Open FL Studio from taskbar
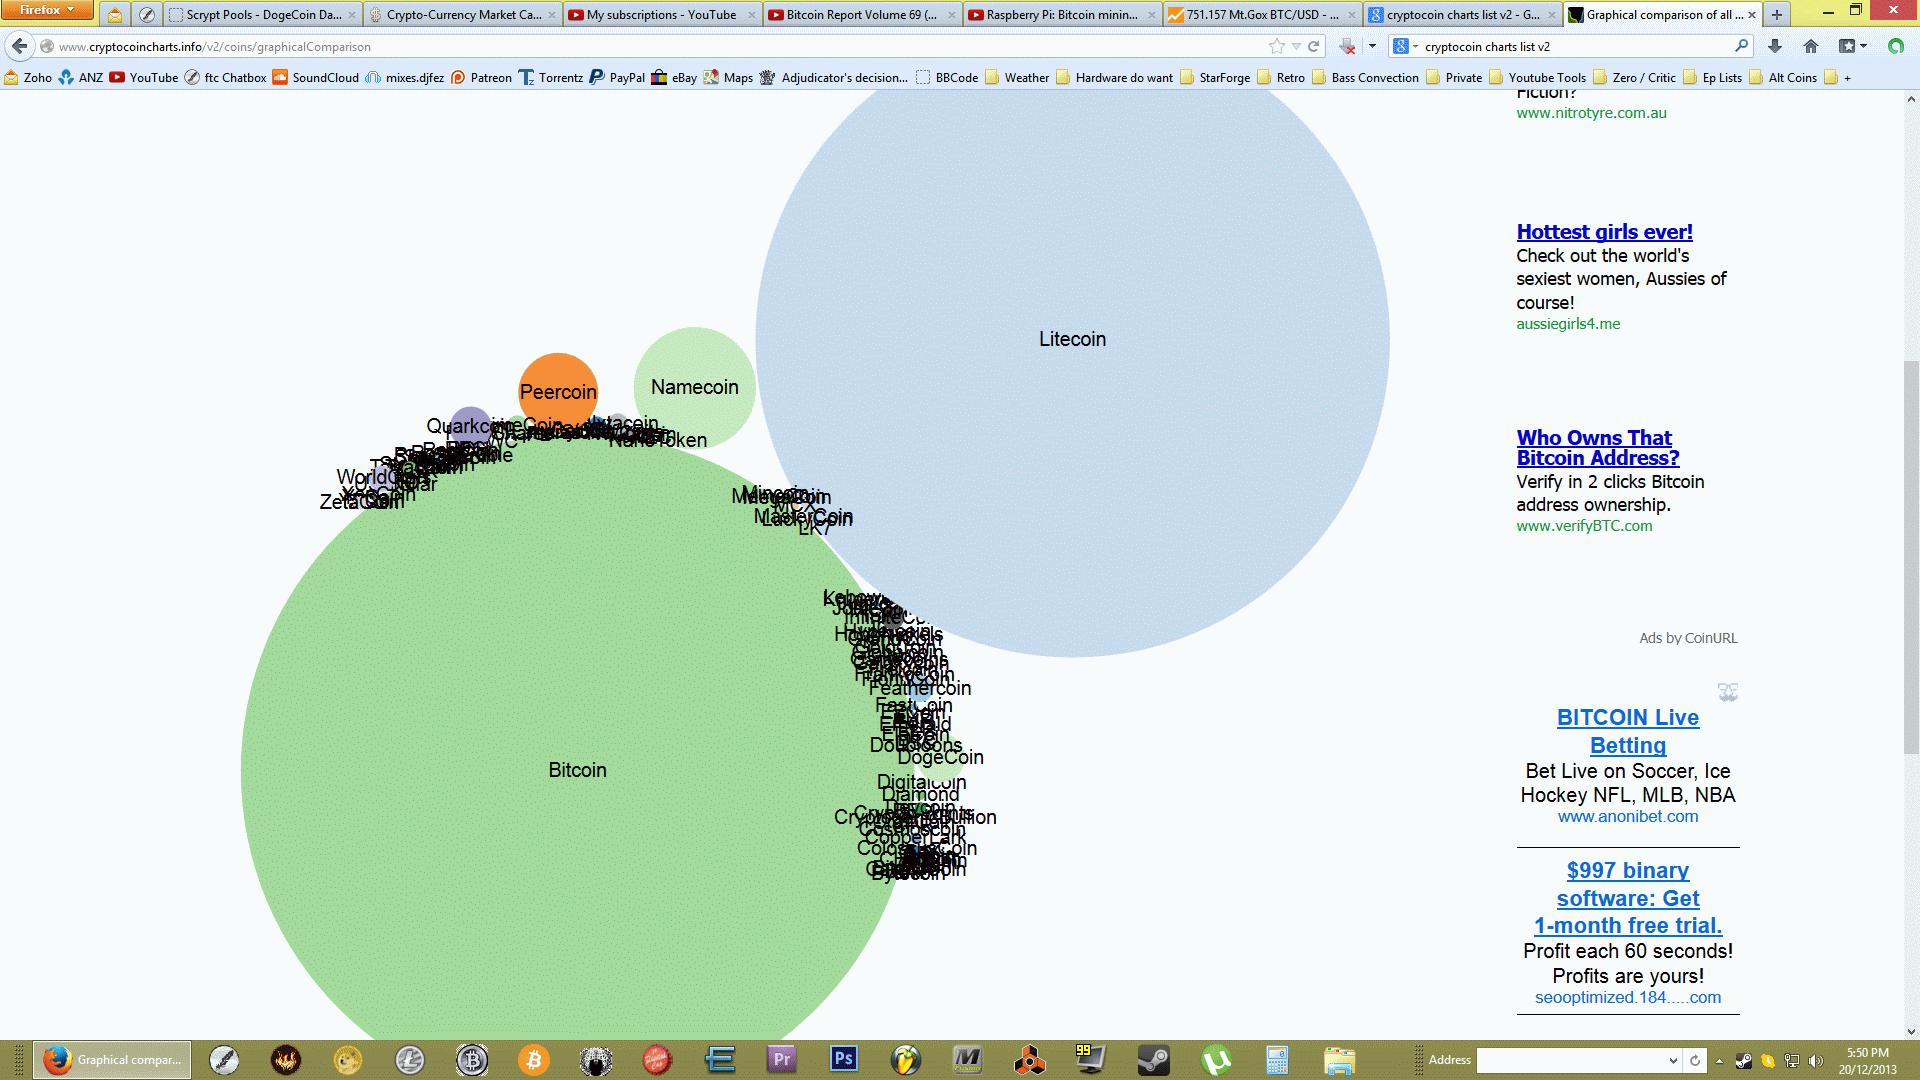 click(x=906, y=1059)
